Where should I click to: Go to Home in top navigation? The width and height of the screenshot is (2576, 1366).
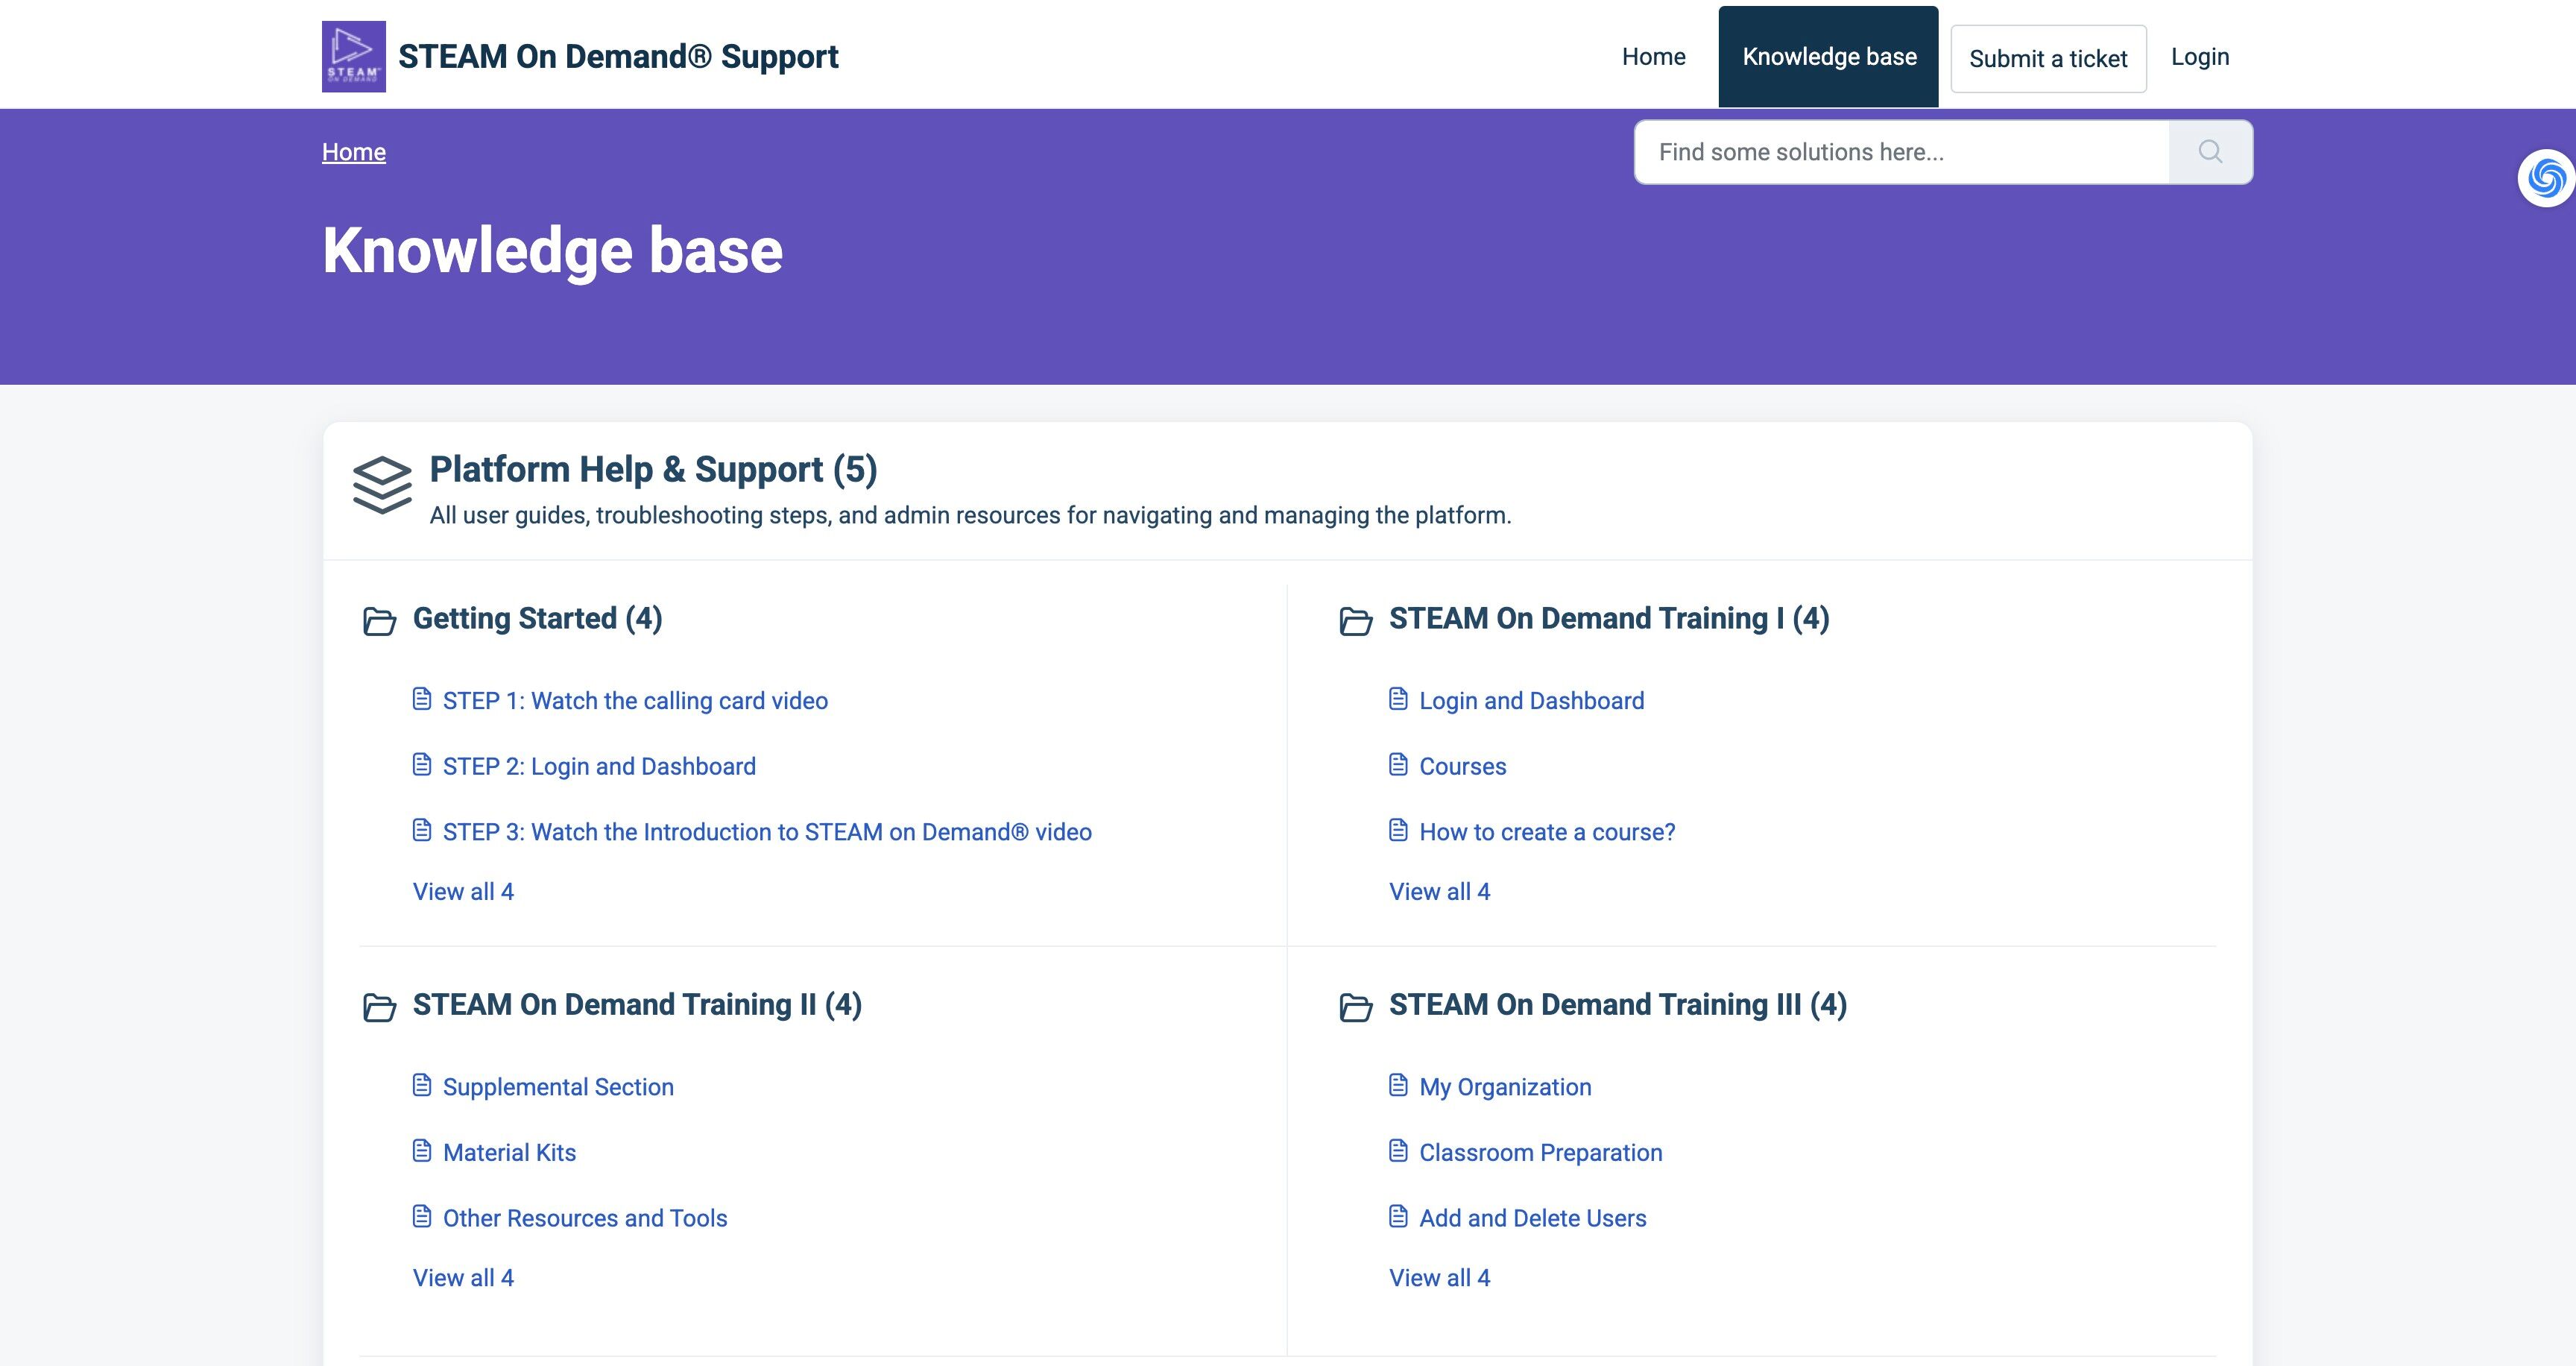pos(1653,57)
